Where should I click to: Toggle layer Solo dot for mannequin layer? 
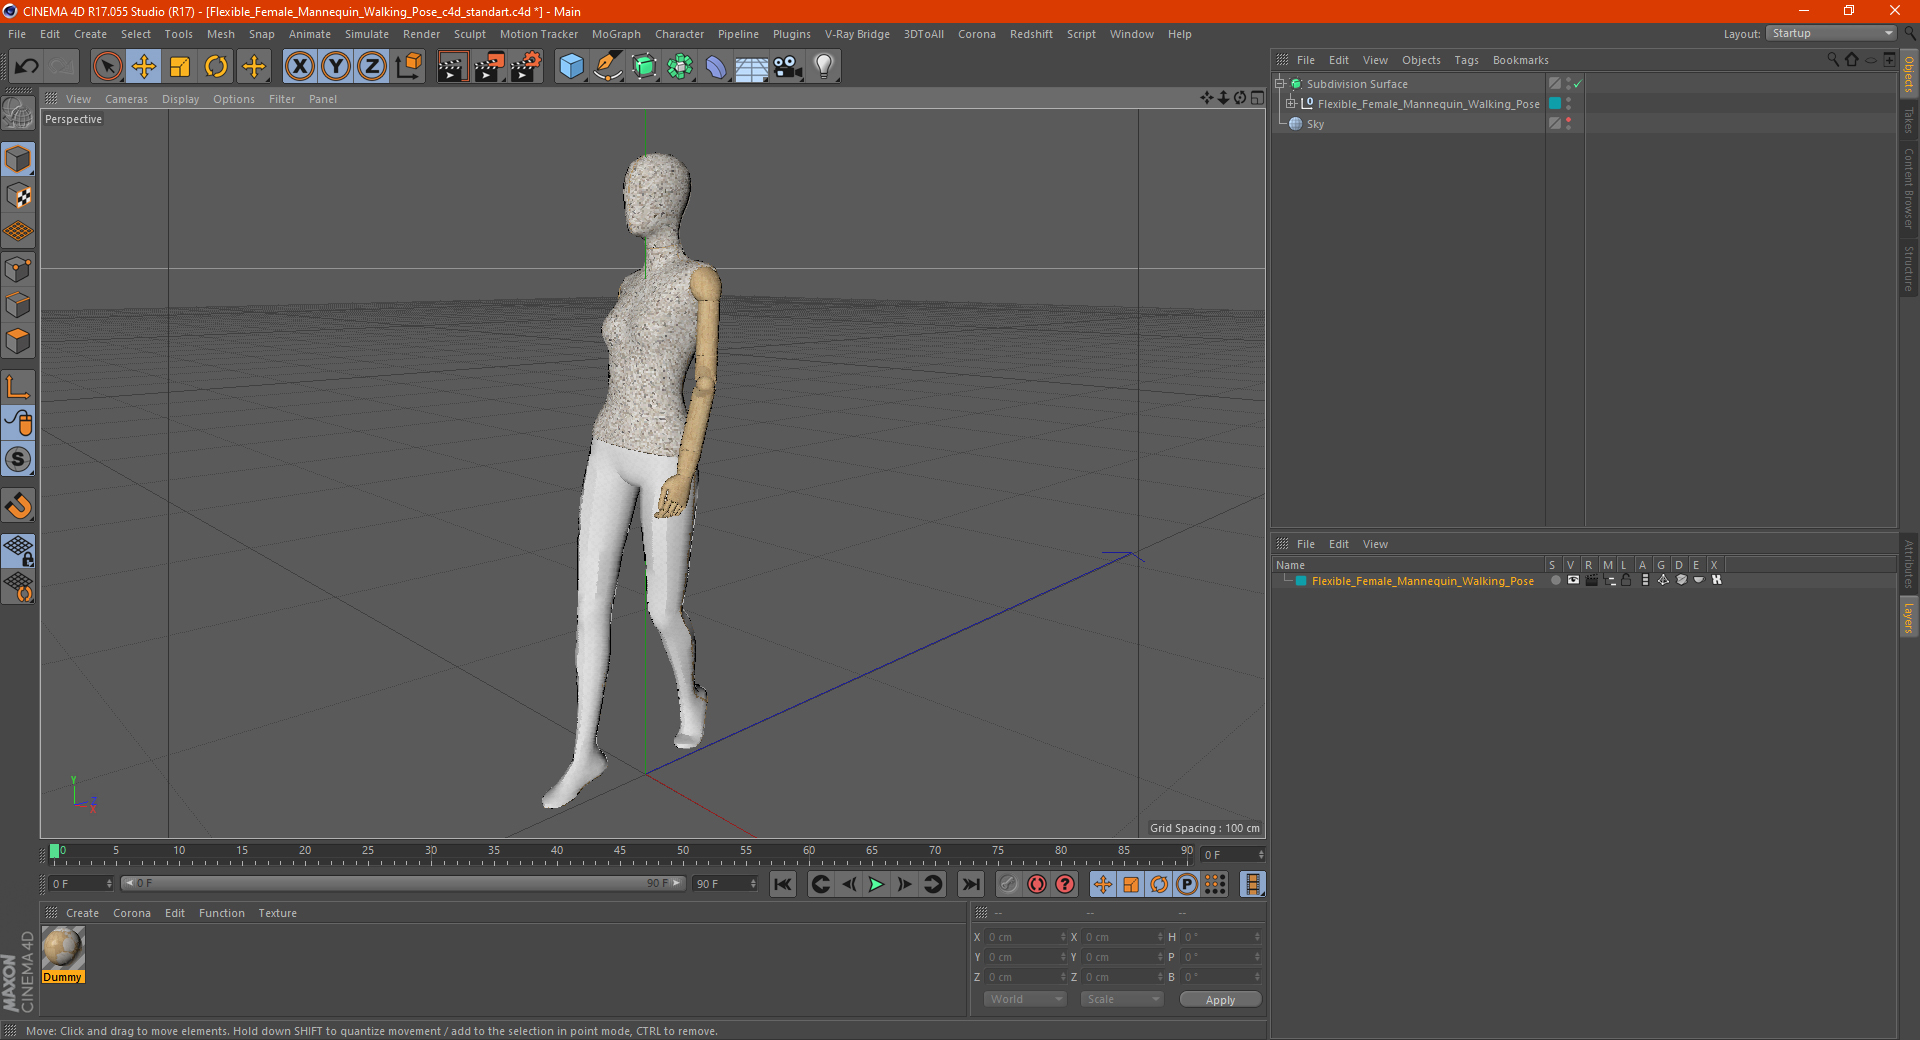pos(1555,580)
